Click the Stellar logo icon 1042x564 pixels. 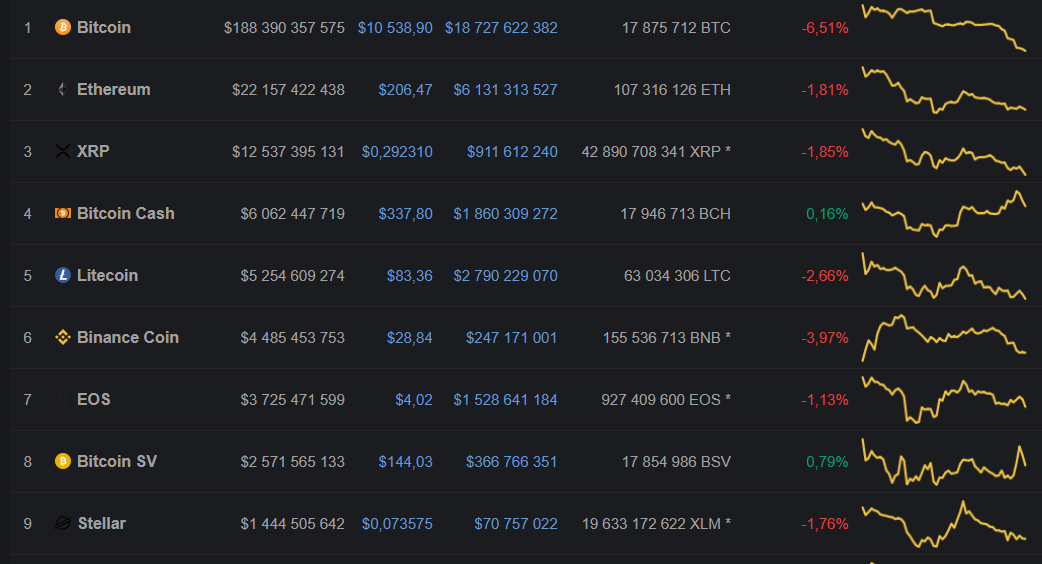click(x=62, y=523)
